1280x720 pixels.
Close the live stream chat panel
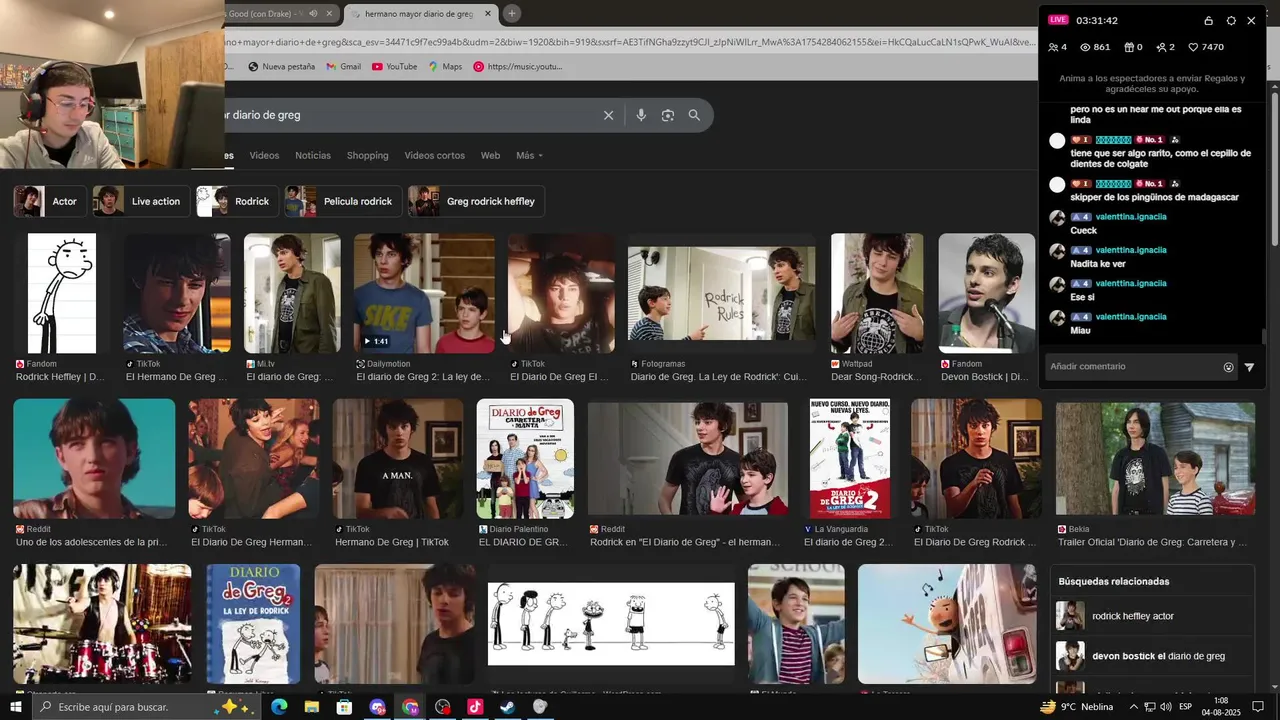(1251, 20)
